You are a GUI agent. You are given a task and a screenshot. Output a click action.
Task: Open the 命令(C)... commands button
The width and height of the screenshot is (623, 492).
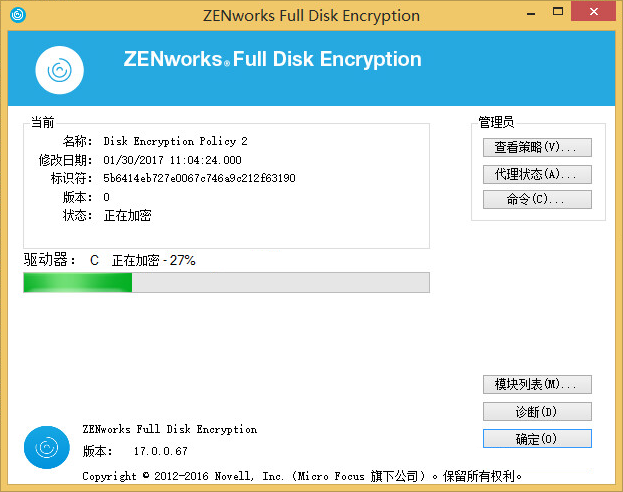pyautogui.click(x=536, y=200)
